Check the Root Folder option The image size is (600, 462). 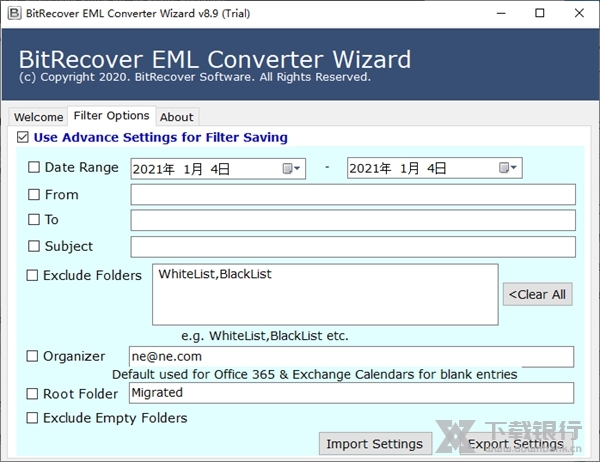(32, 393)
